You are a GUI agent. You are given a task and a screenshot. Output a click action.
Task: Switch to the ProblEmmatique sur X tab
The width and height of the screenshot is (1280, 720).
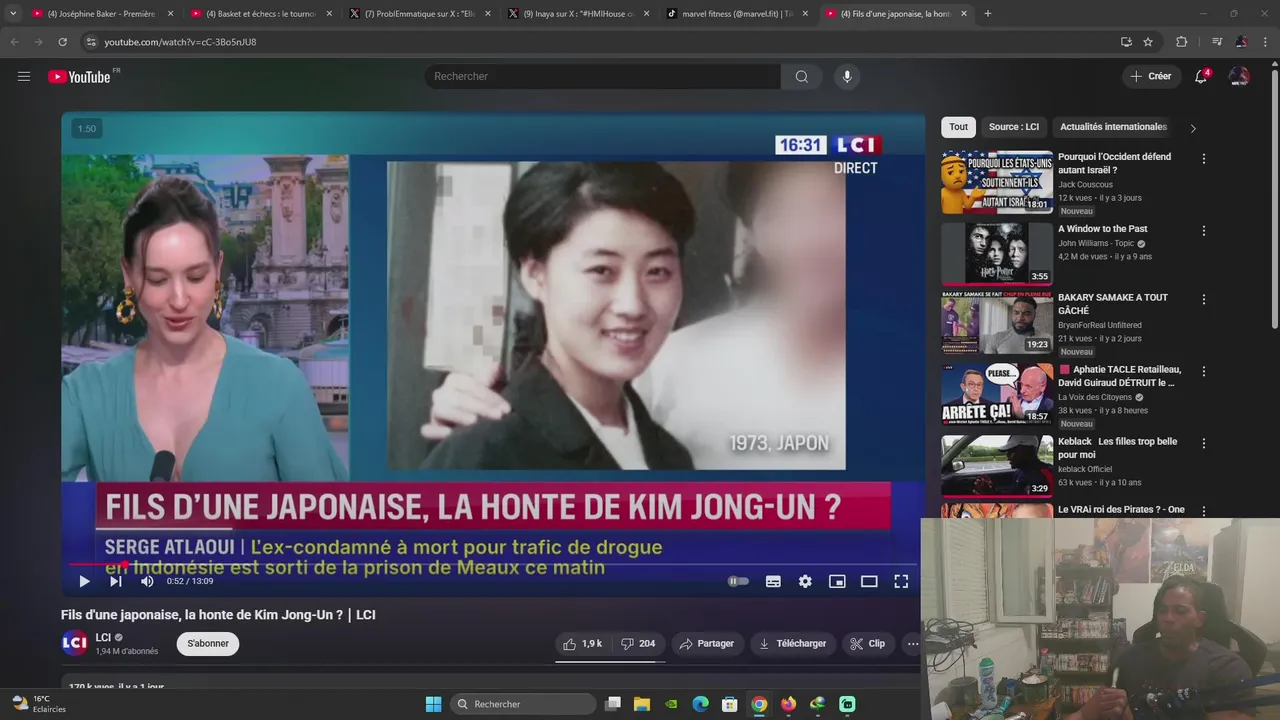421,14
